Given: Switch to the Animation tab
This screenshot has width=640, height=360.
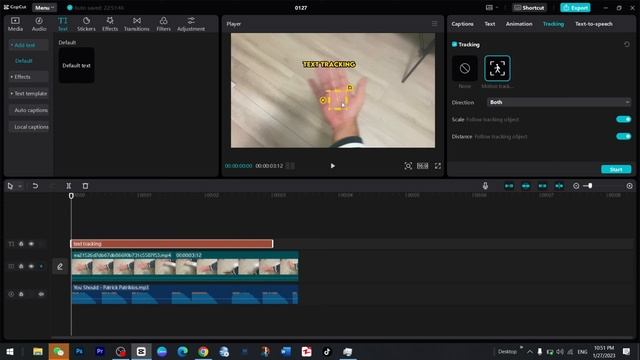Looking at the screenshot, I should (519, 24).
